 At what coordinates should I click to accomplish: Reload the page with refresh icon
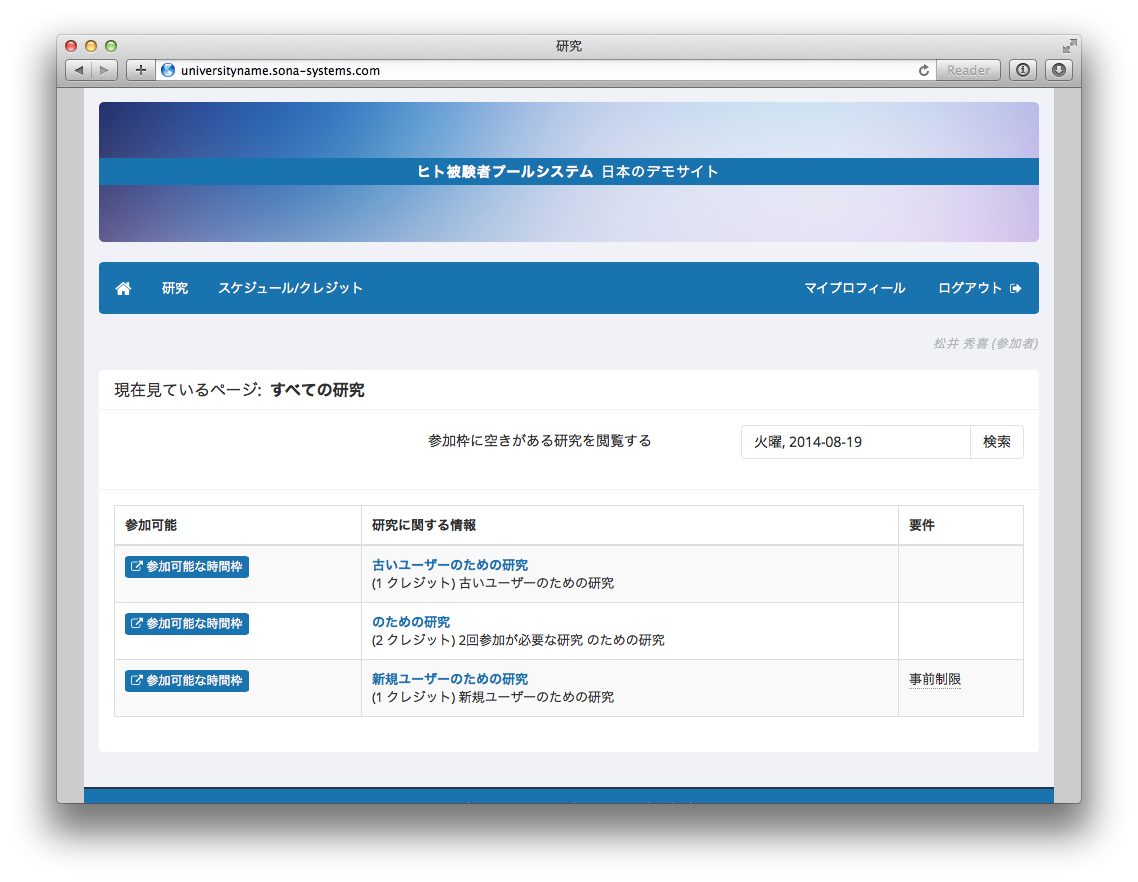pos(923,70)
